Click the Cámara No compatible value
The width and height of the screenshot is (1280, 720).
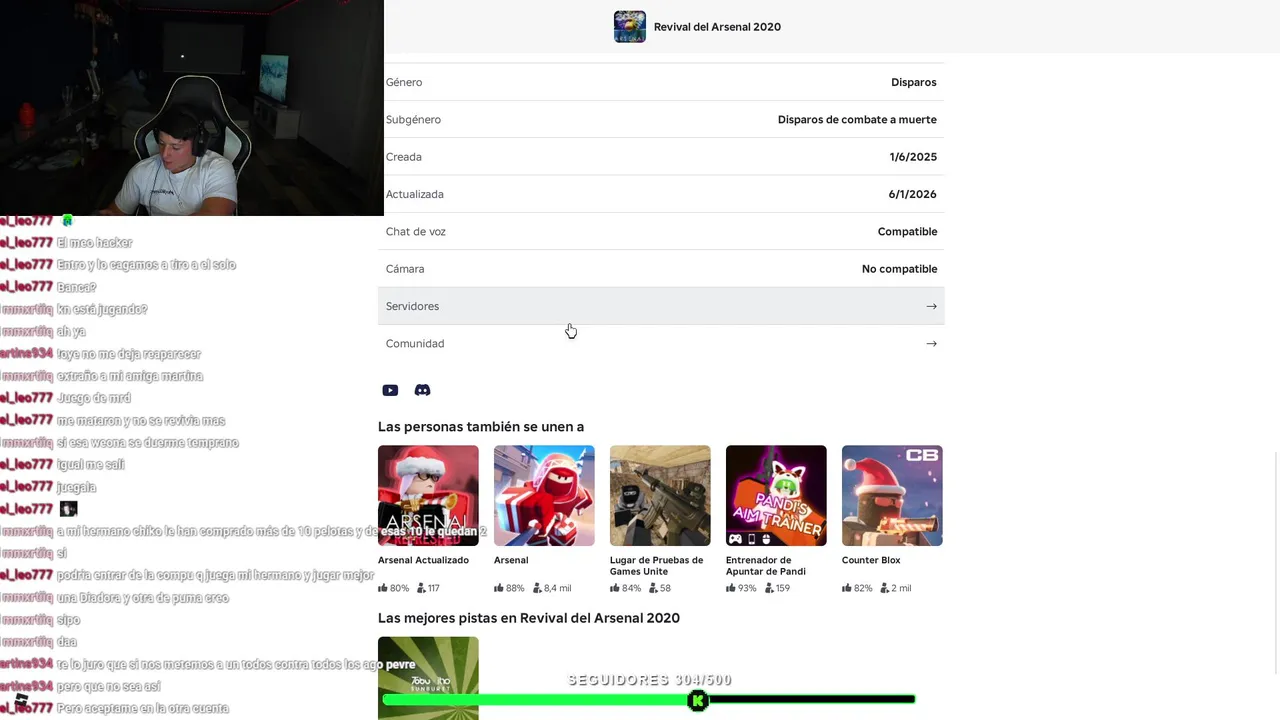(899, 269)
